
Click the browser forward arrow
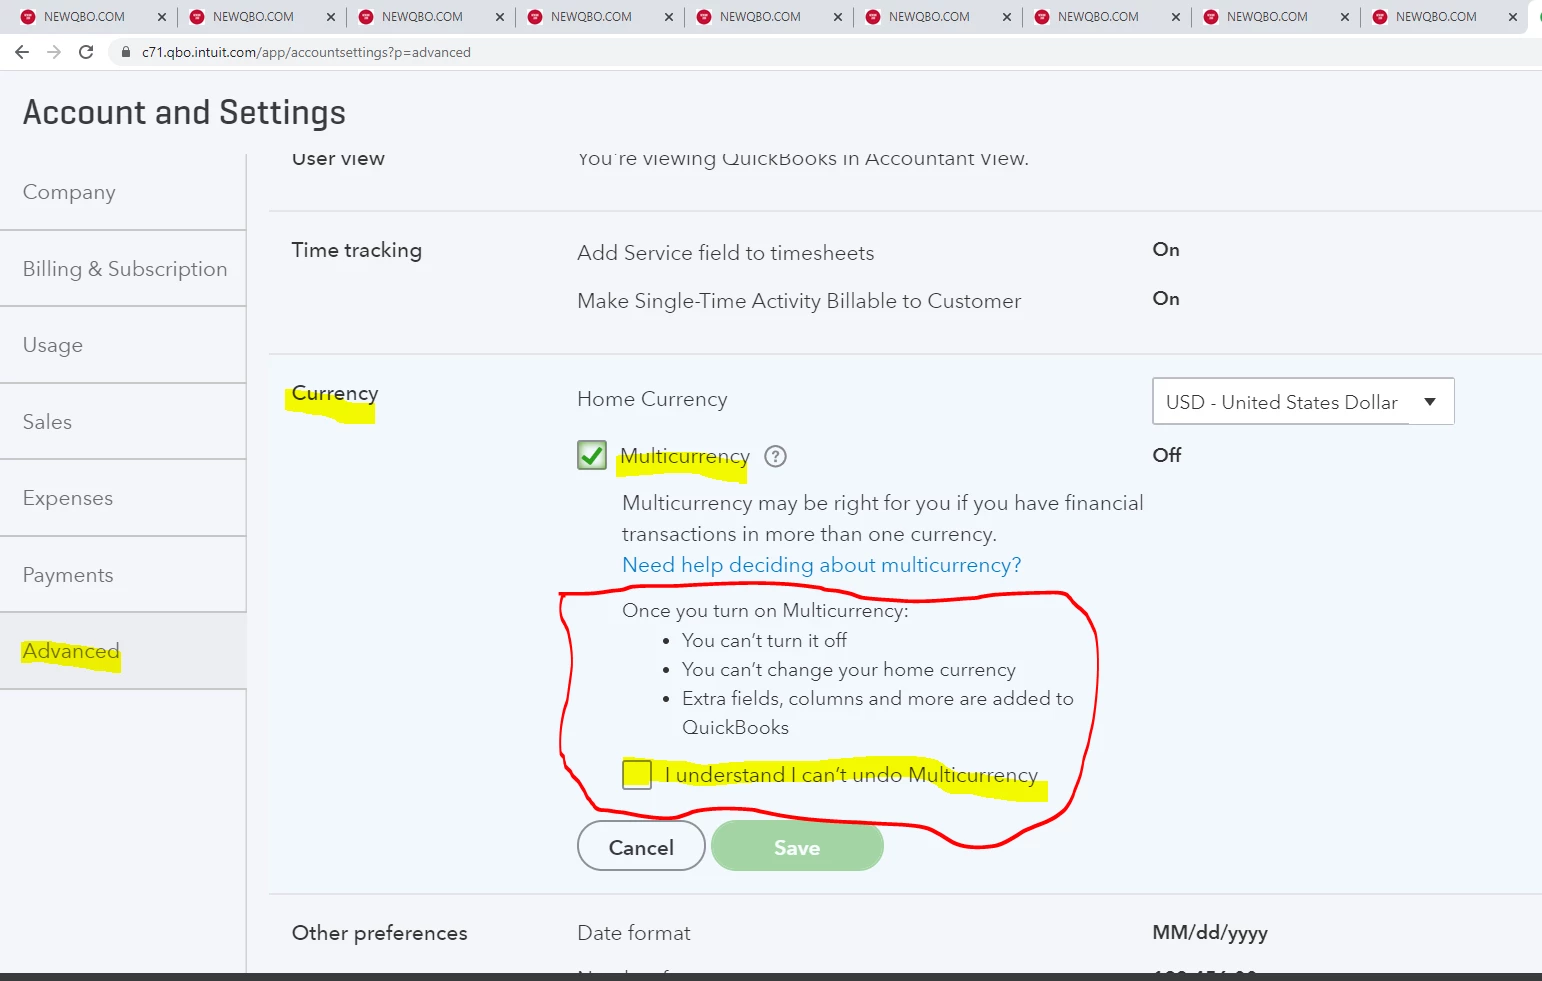(x=54, y=52)
